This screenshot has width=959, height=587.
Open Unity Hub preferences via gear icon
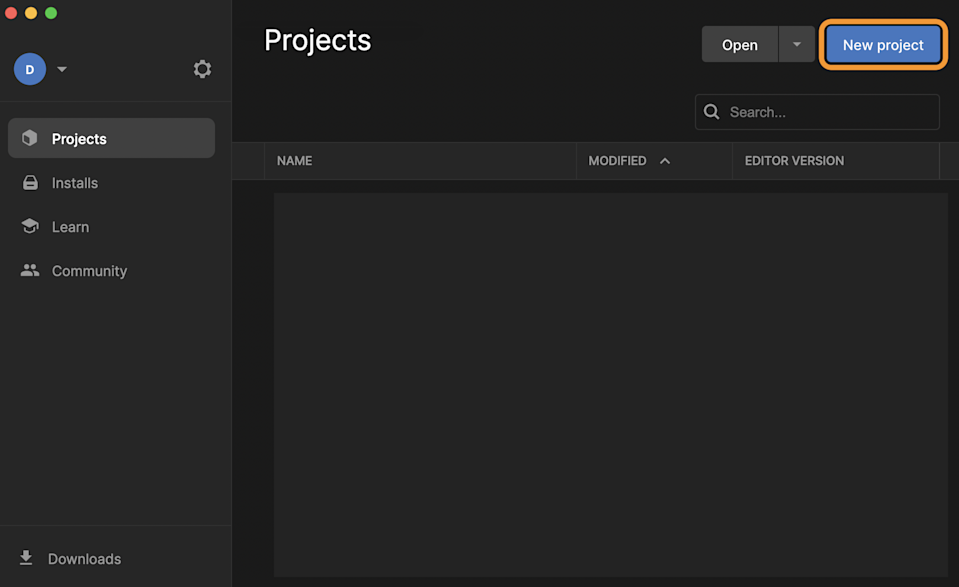pyautogui.click(x=202, y=69)
